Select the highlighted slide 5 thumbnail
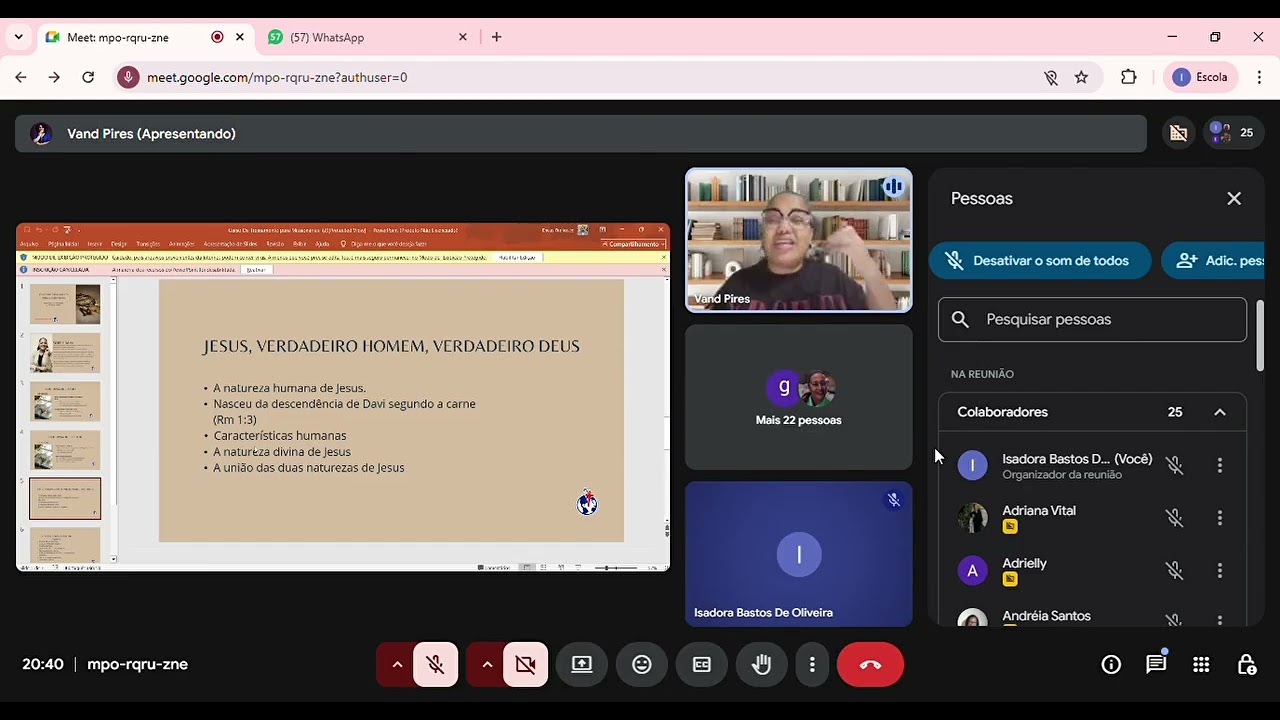Screen dimensions: 1280x720 tap(65, 498)
